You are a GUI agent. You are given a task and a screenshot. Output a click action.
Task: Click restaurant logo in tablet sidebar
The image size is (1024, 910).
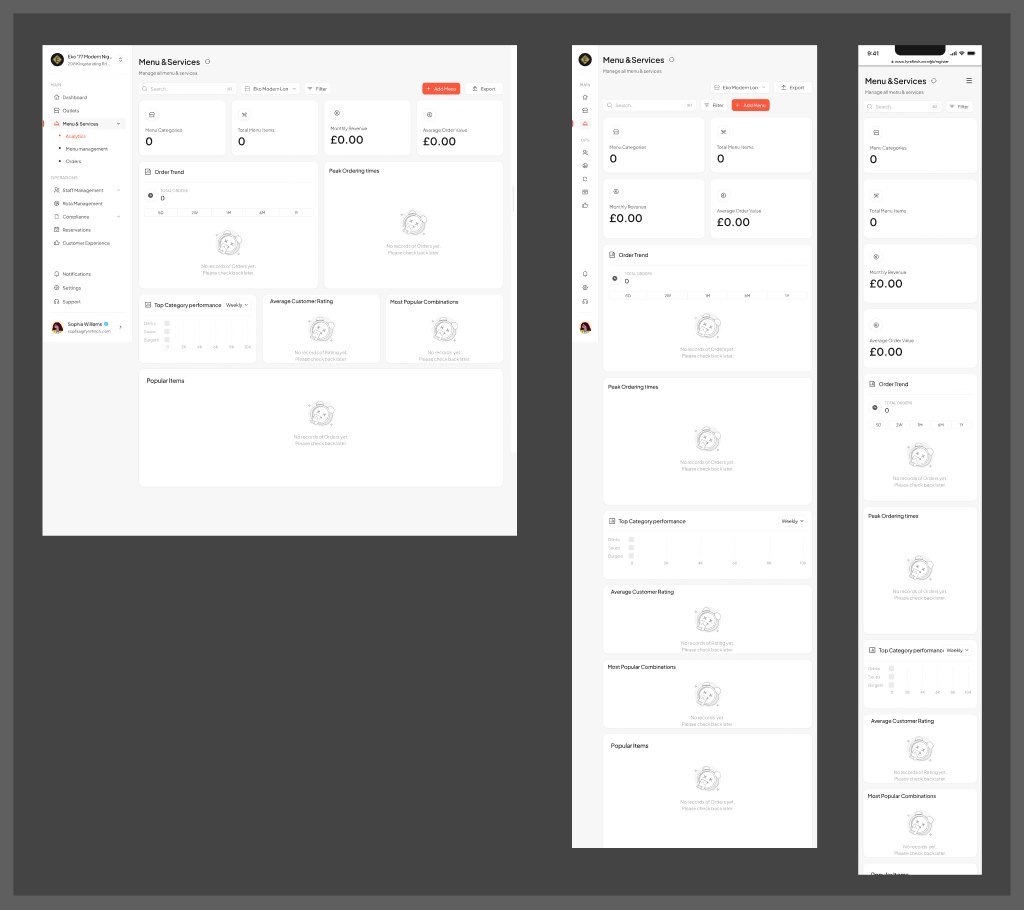[x=585, y=59]
